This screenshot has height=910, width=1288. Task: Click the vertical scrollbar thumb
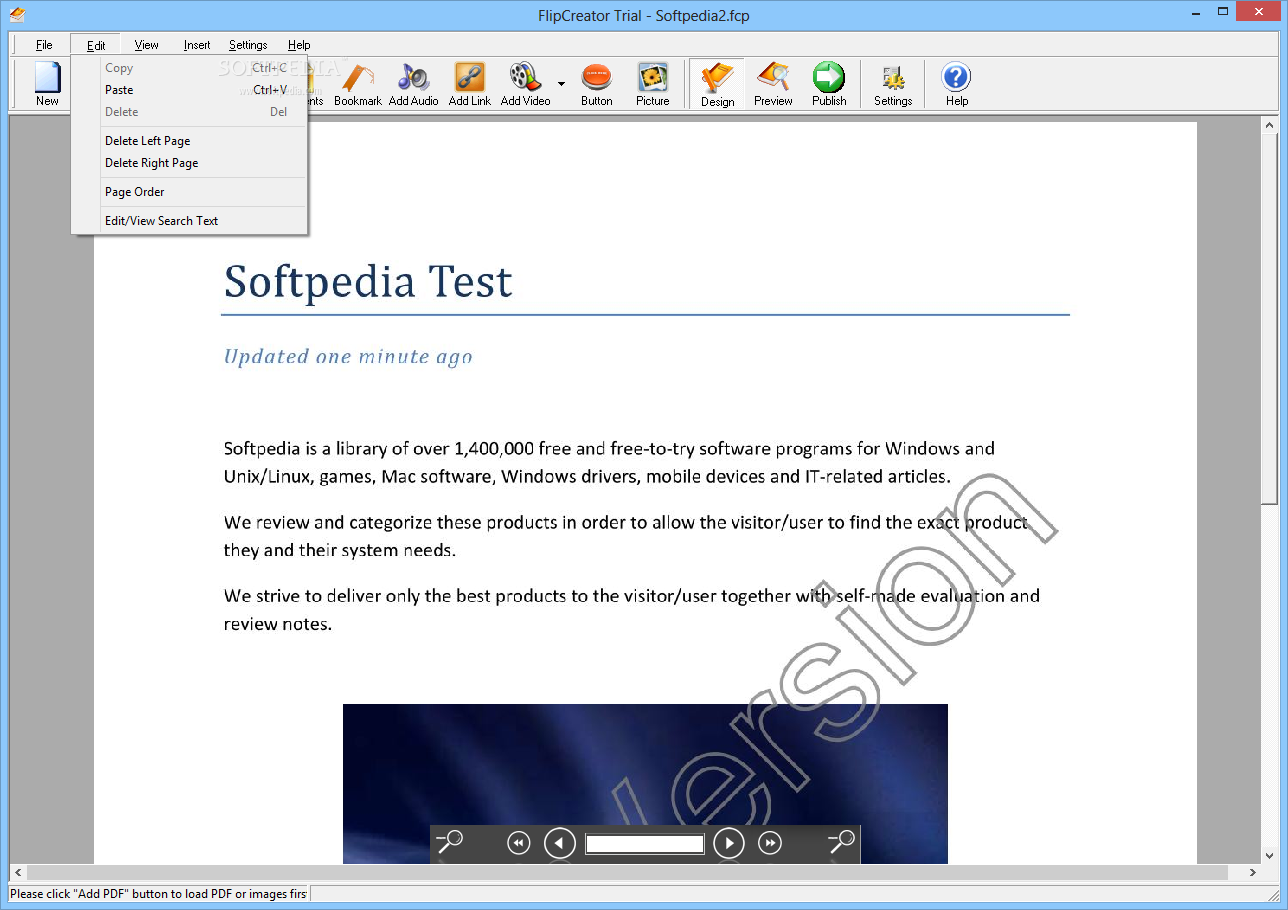(x=1270, y=320)
